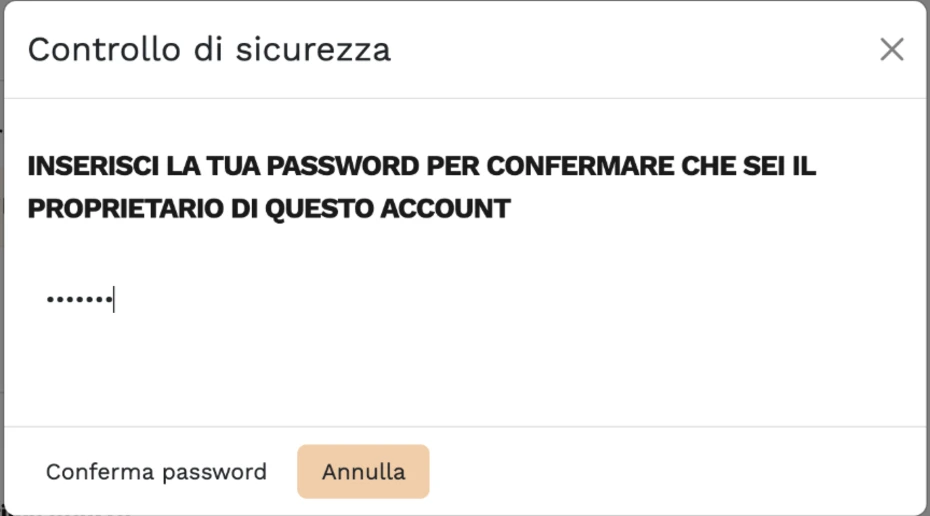Click the word "sicurezza" in the title
Screen dimensions: 930x516
pyautogui.click(x=313, y=49)
